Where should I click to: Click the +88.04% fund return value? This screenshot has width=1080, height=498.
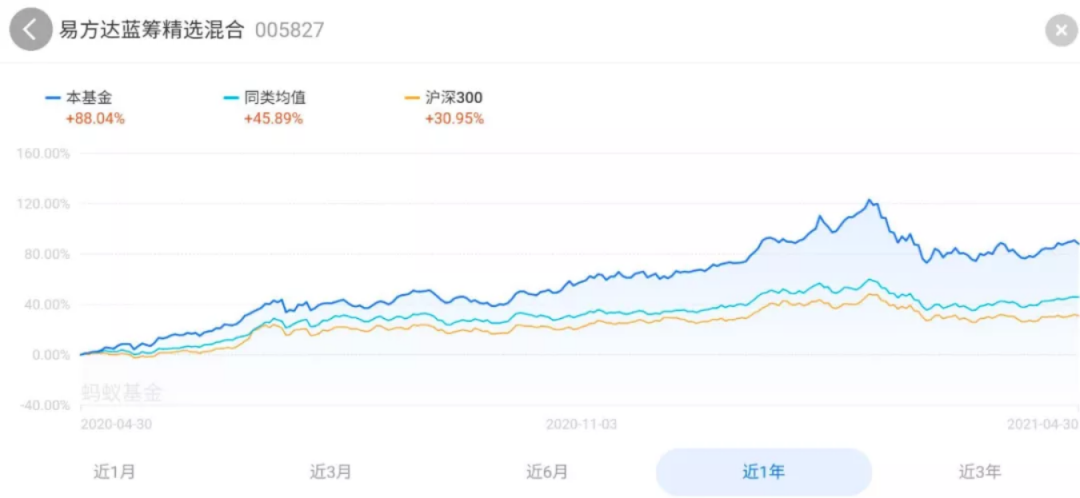(94, 119)
